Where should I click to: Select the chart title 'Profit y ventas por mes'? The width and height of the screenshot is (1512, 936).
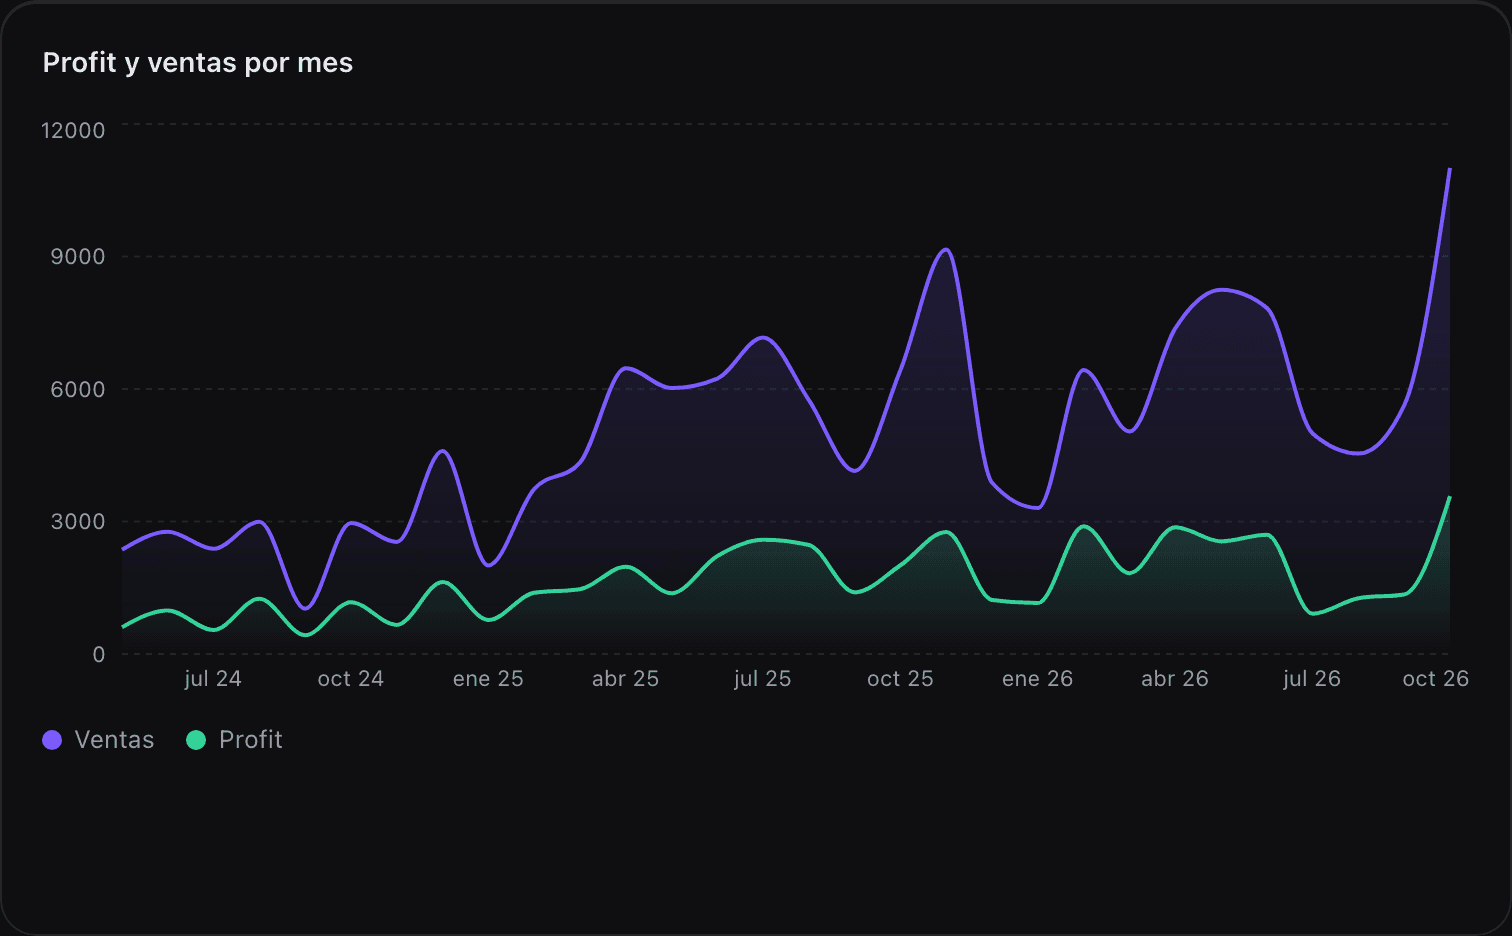pyautogui.click(x=198, y=63)
